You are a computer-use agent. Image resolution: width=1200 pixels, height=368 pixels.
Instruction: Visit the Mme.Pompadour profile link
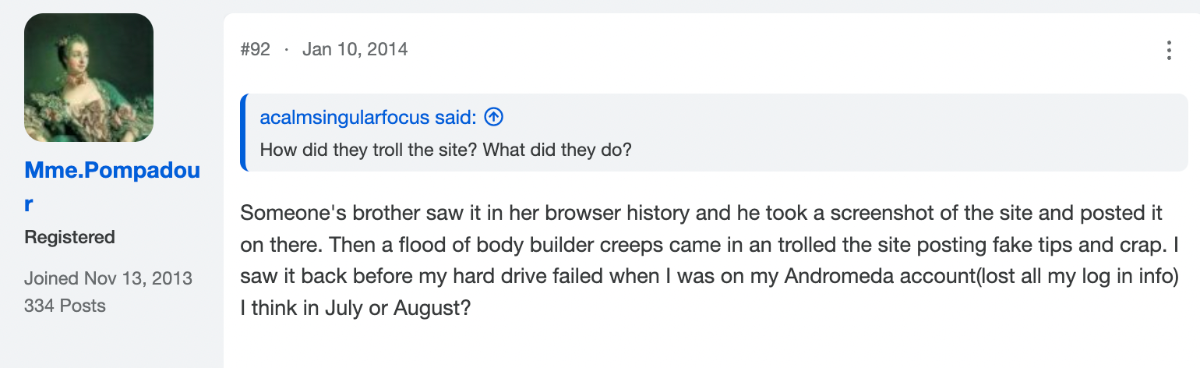[112, 187]
